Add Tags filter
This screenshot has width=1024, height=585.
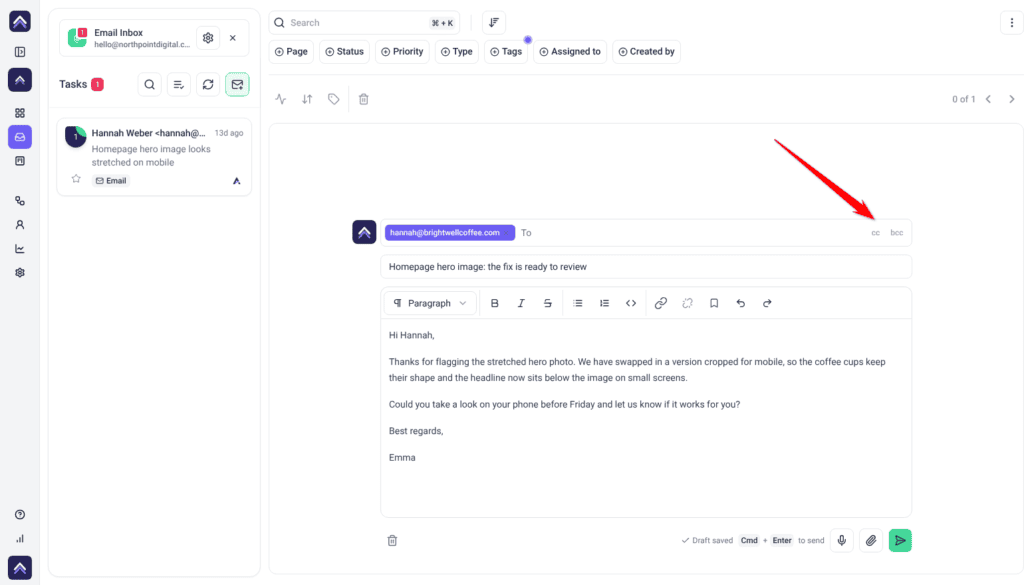tap(506, 52)
